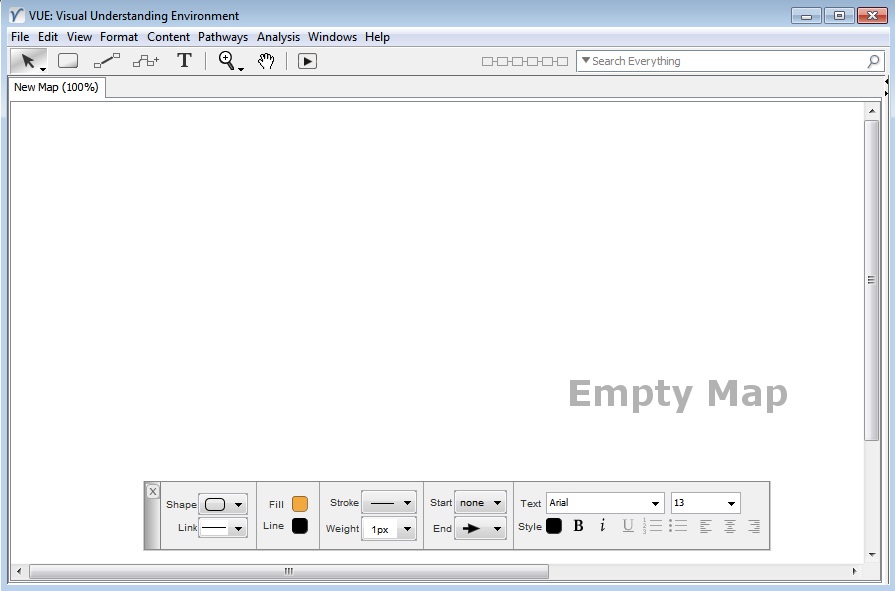Open the Pathways menu
The width and height of the screenshot is (895, 591).
coord(223,36)
